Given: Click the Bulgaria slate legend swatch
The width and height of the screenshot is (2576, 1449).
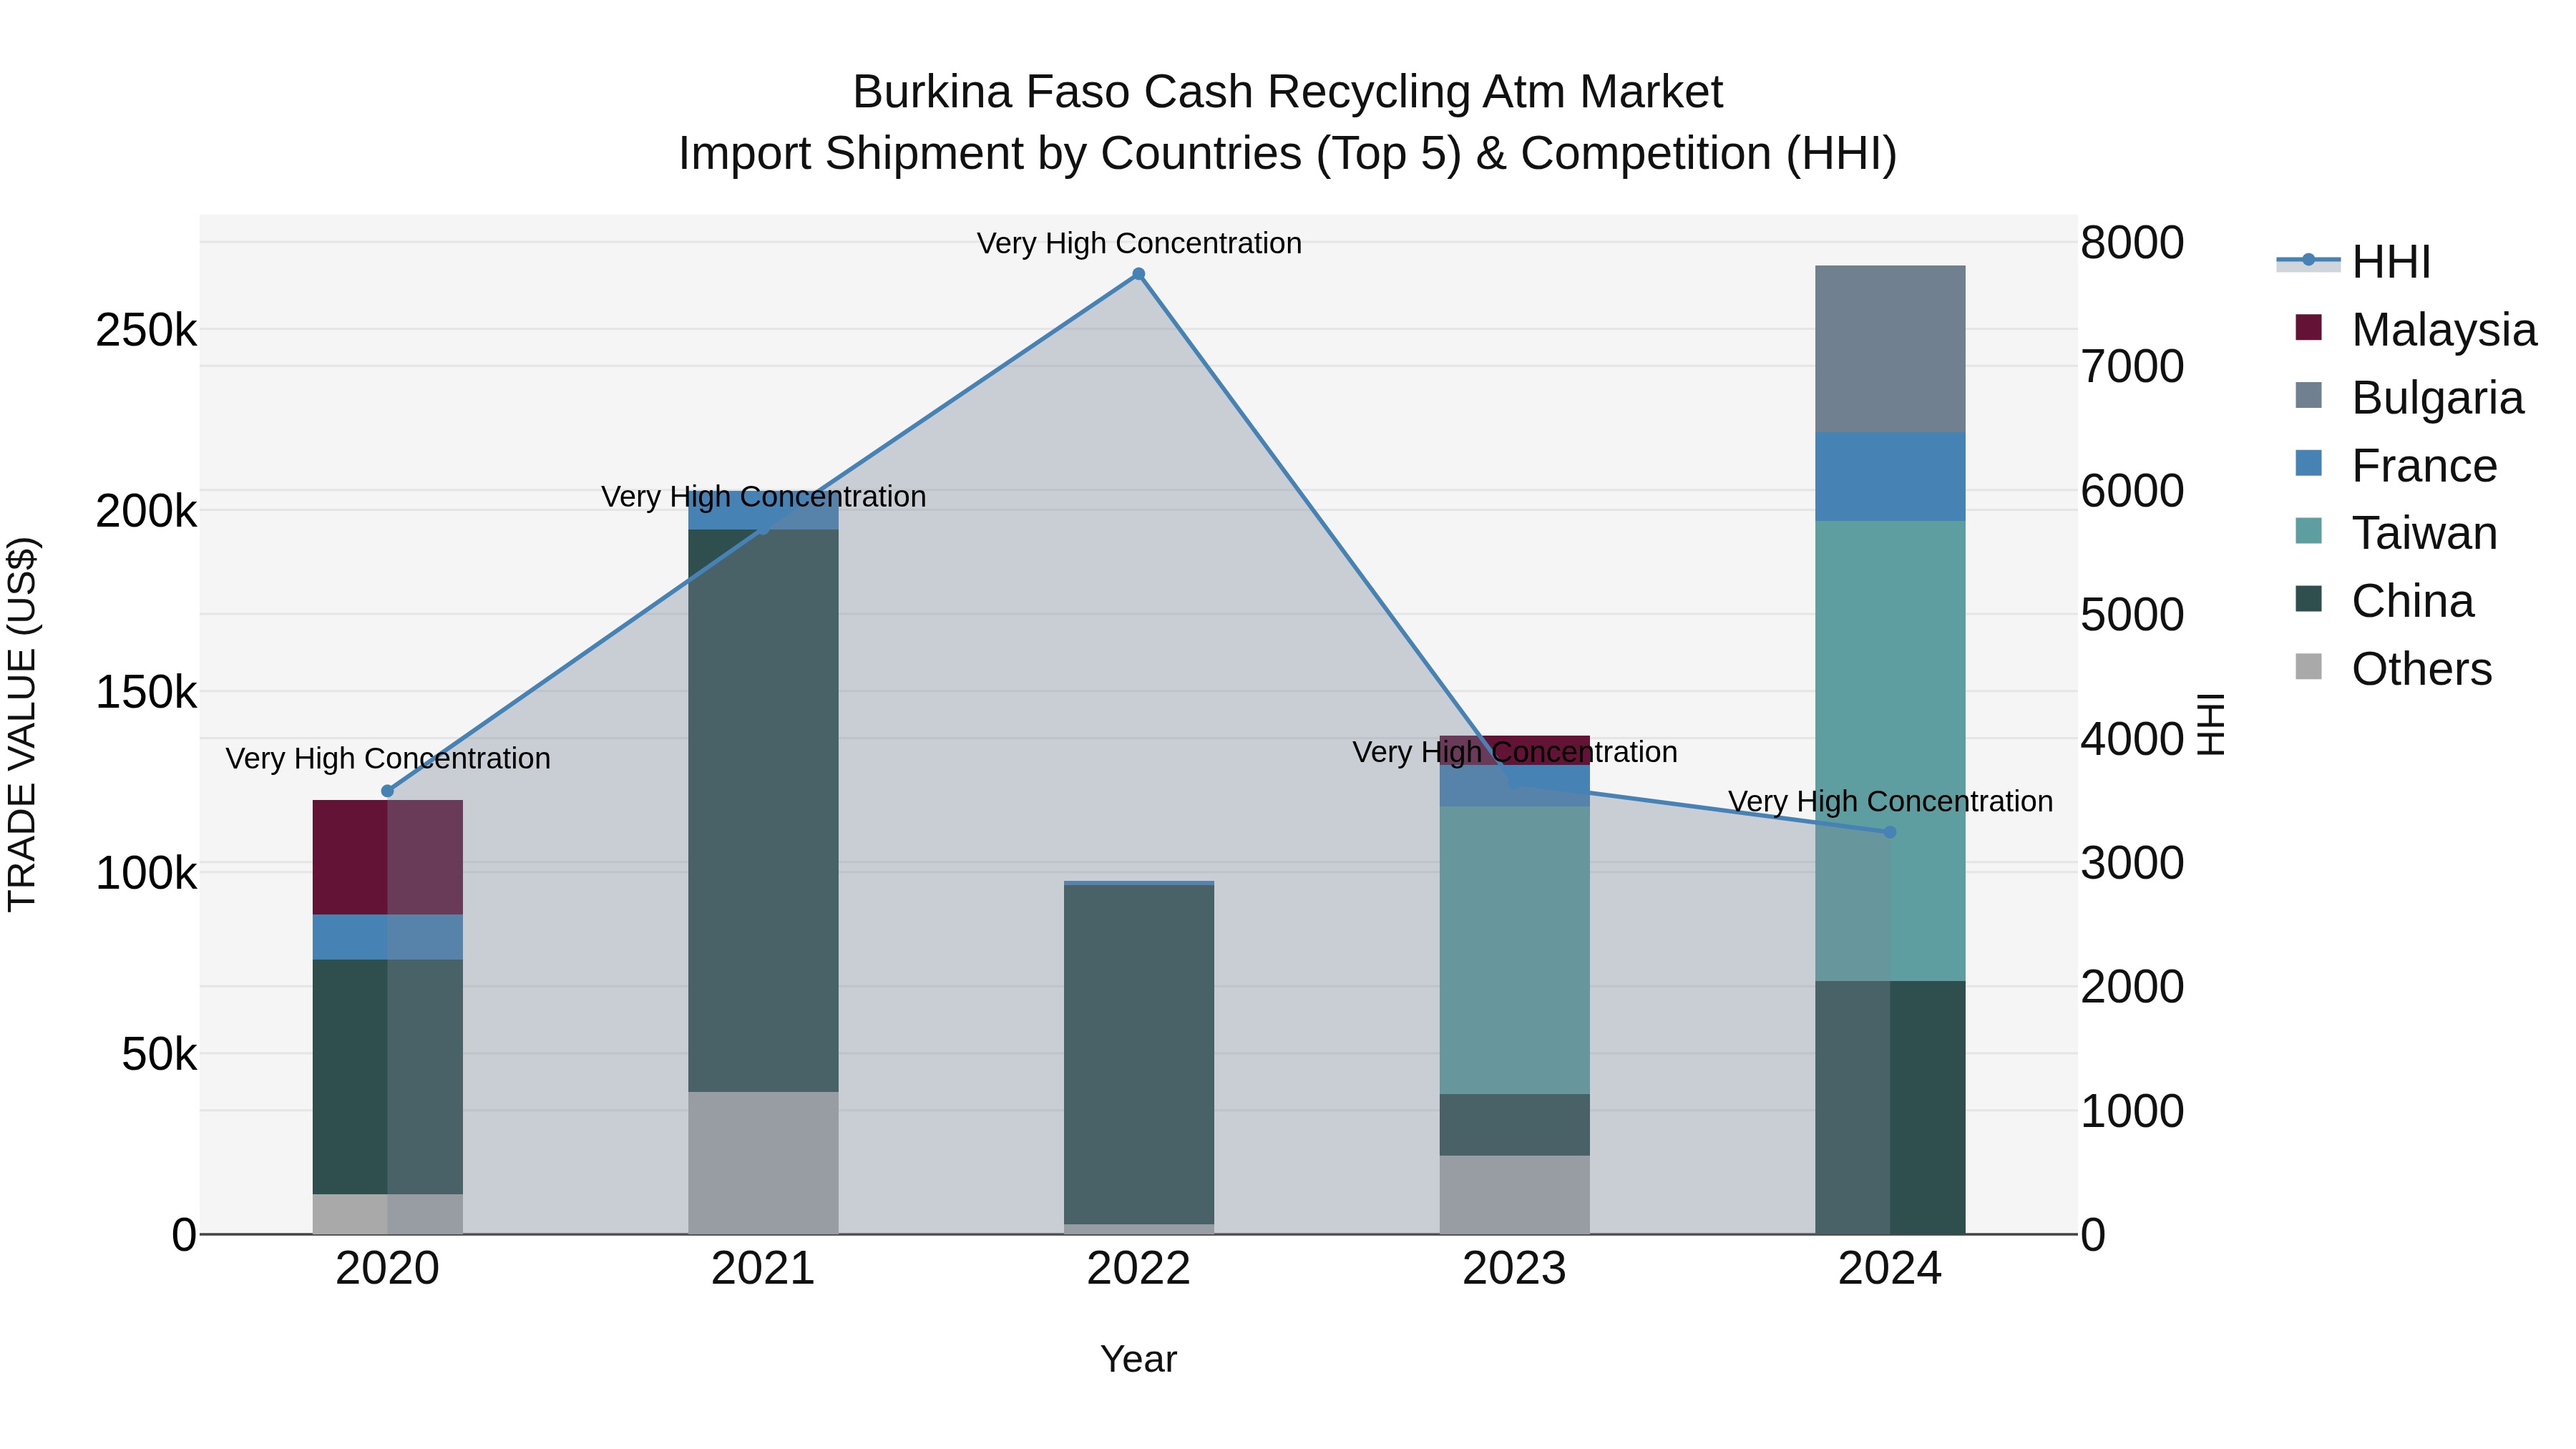Looking at the screenshot, I should [x=2308, y=395].
